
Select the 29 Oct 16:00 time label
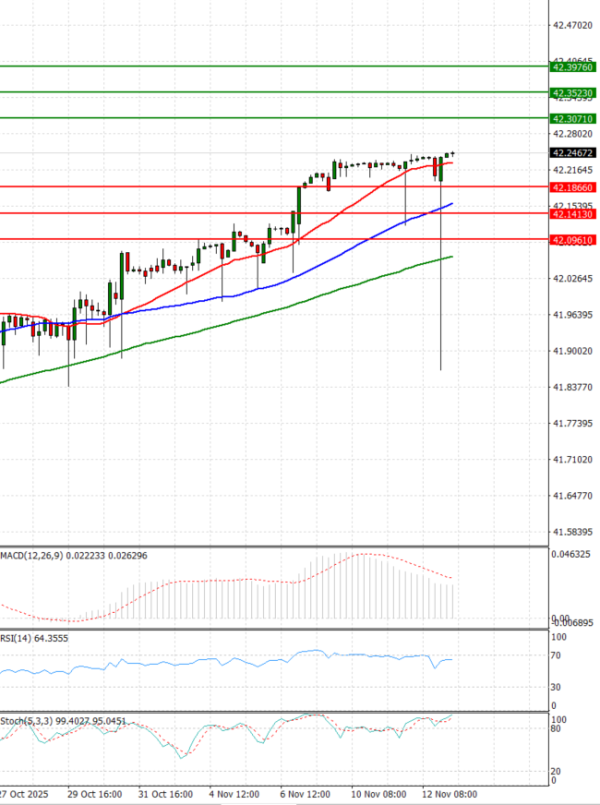pyautogui.click(x=93, y=793)
